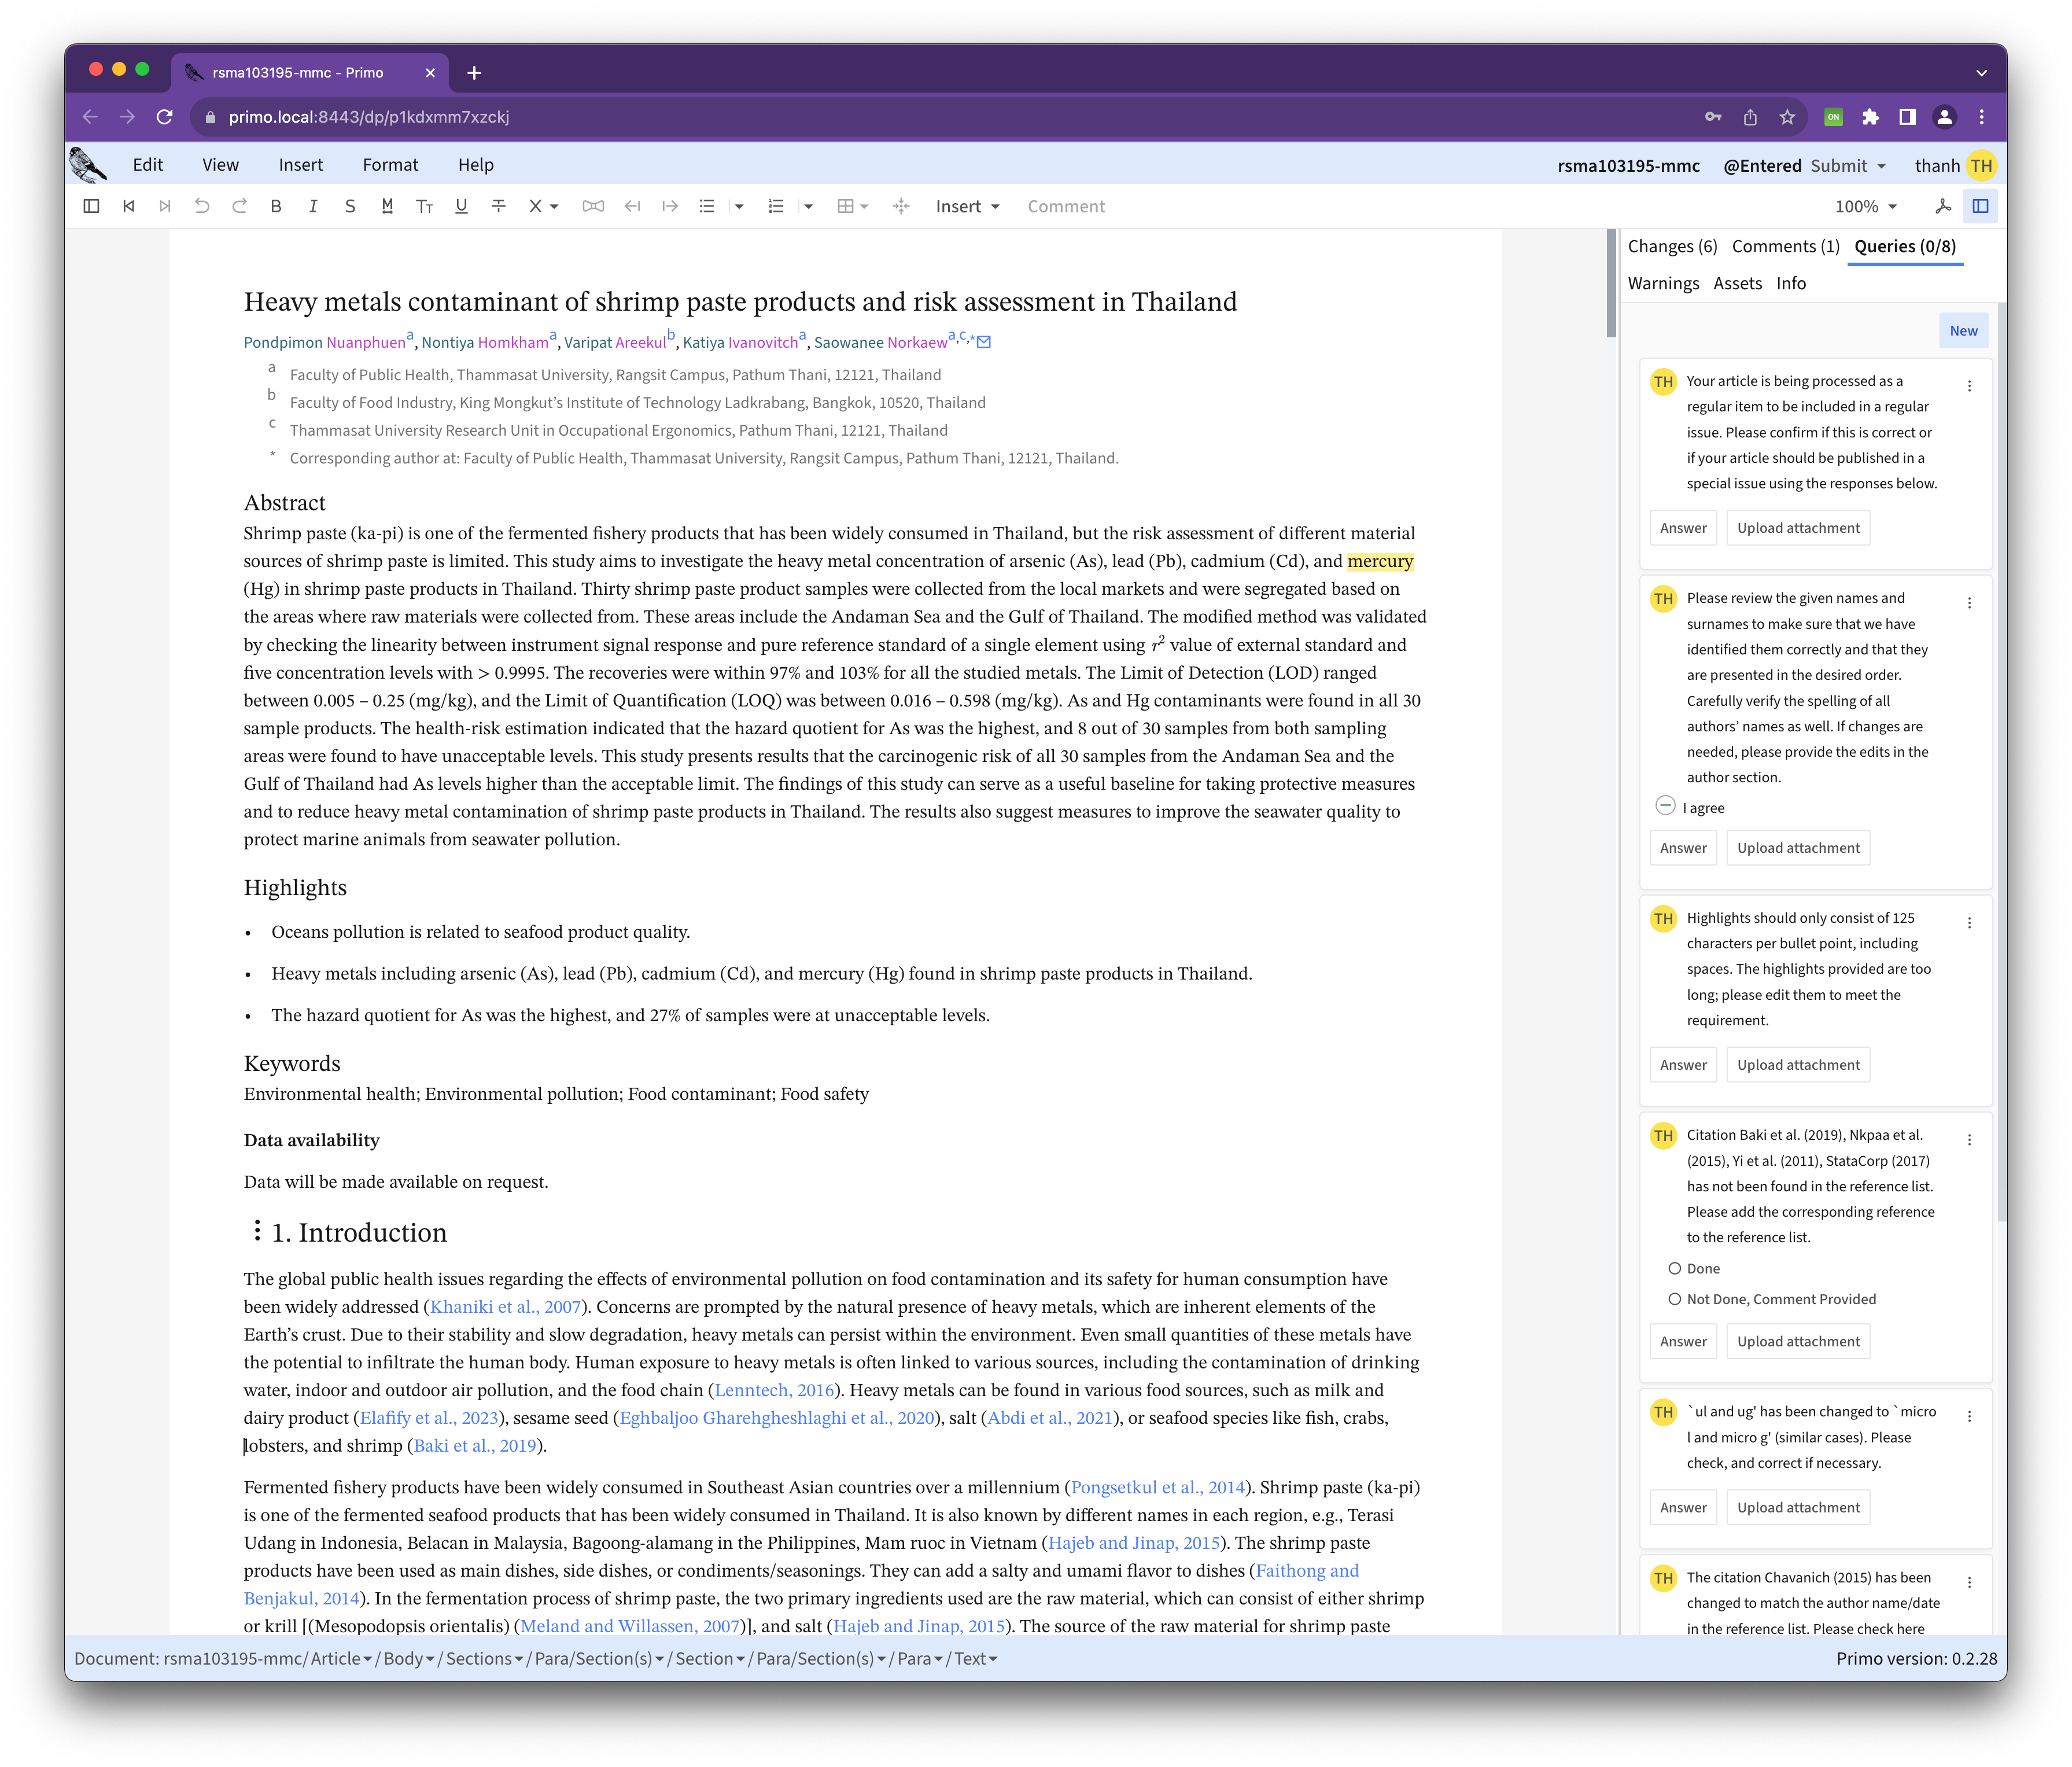Open the wrench tools icon

pos(1942,206)
